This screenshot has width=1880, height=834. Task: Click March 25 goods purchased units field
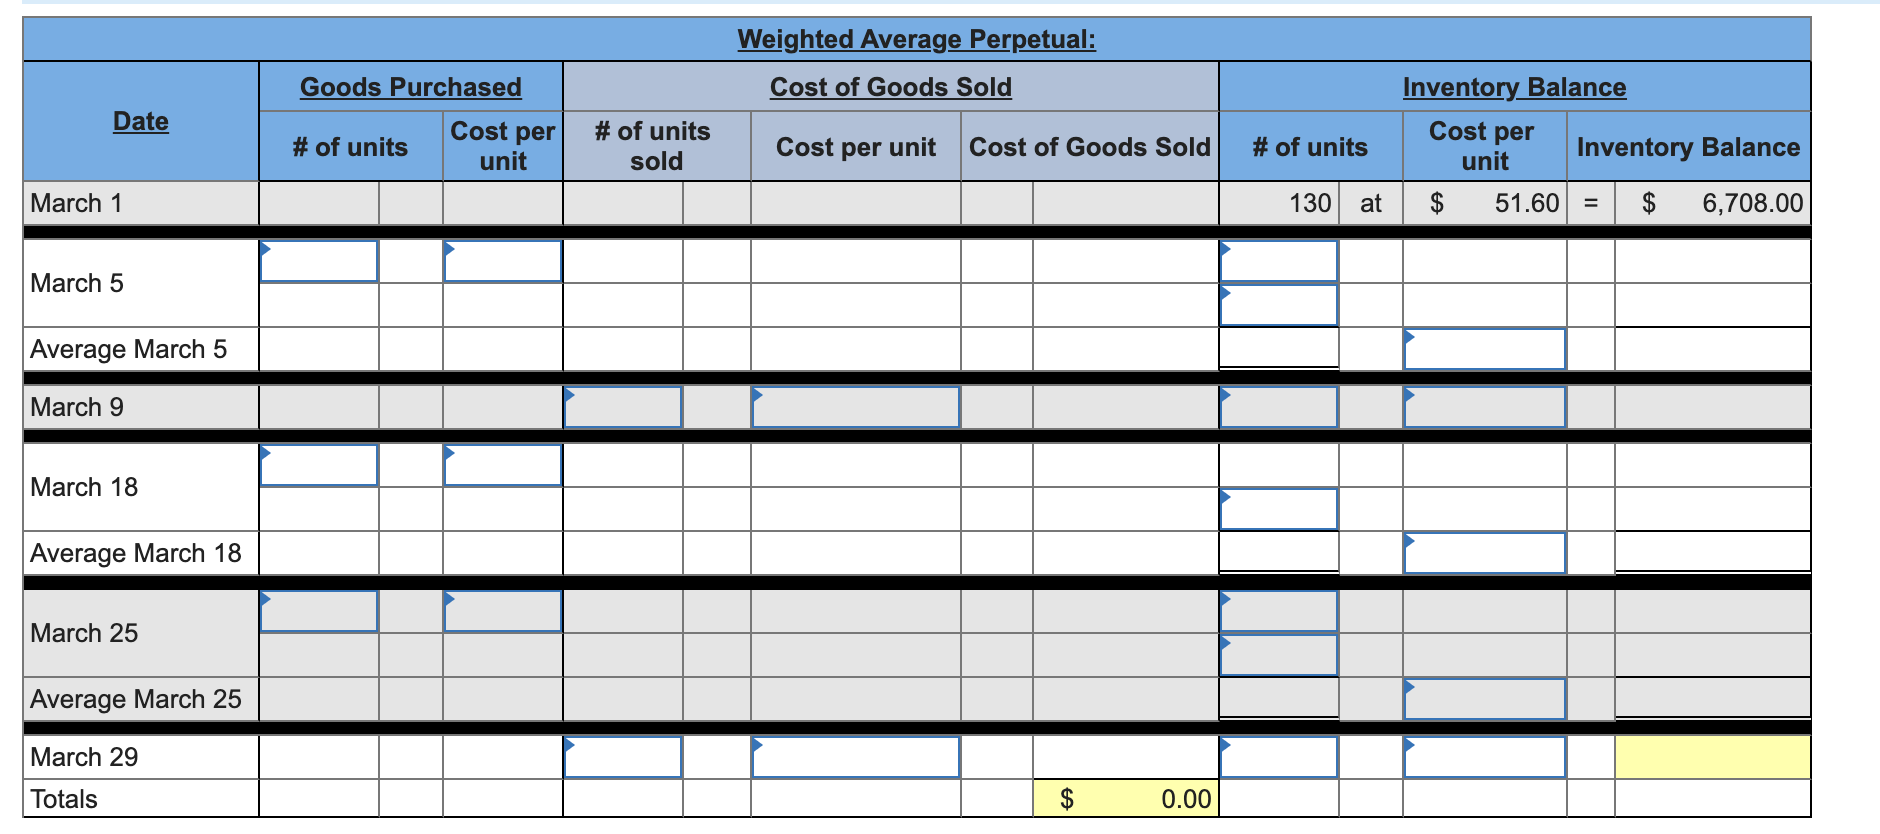[x=319, y=611]
